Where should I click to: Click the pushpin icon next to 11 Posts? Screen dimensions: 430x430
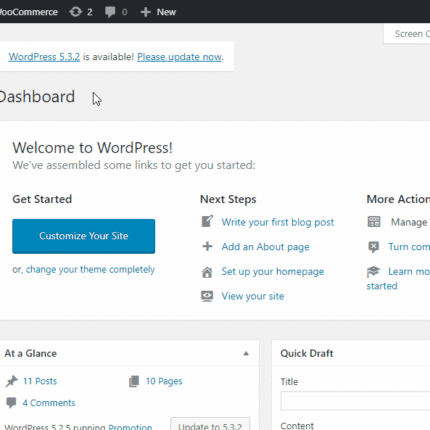12,381
